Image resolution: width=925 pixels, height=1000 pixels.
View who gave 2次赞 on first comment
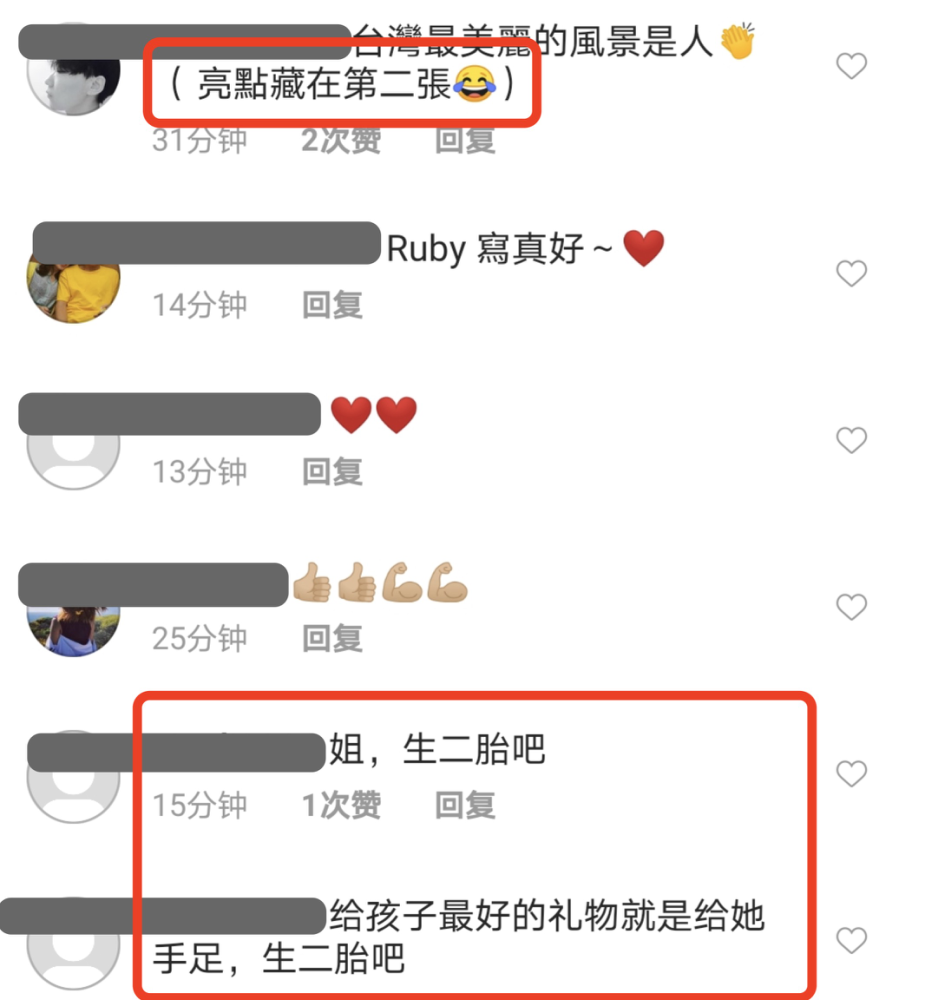pos(341,140)
